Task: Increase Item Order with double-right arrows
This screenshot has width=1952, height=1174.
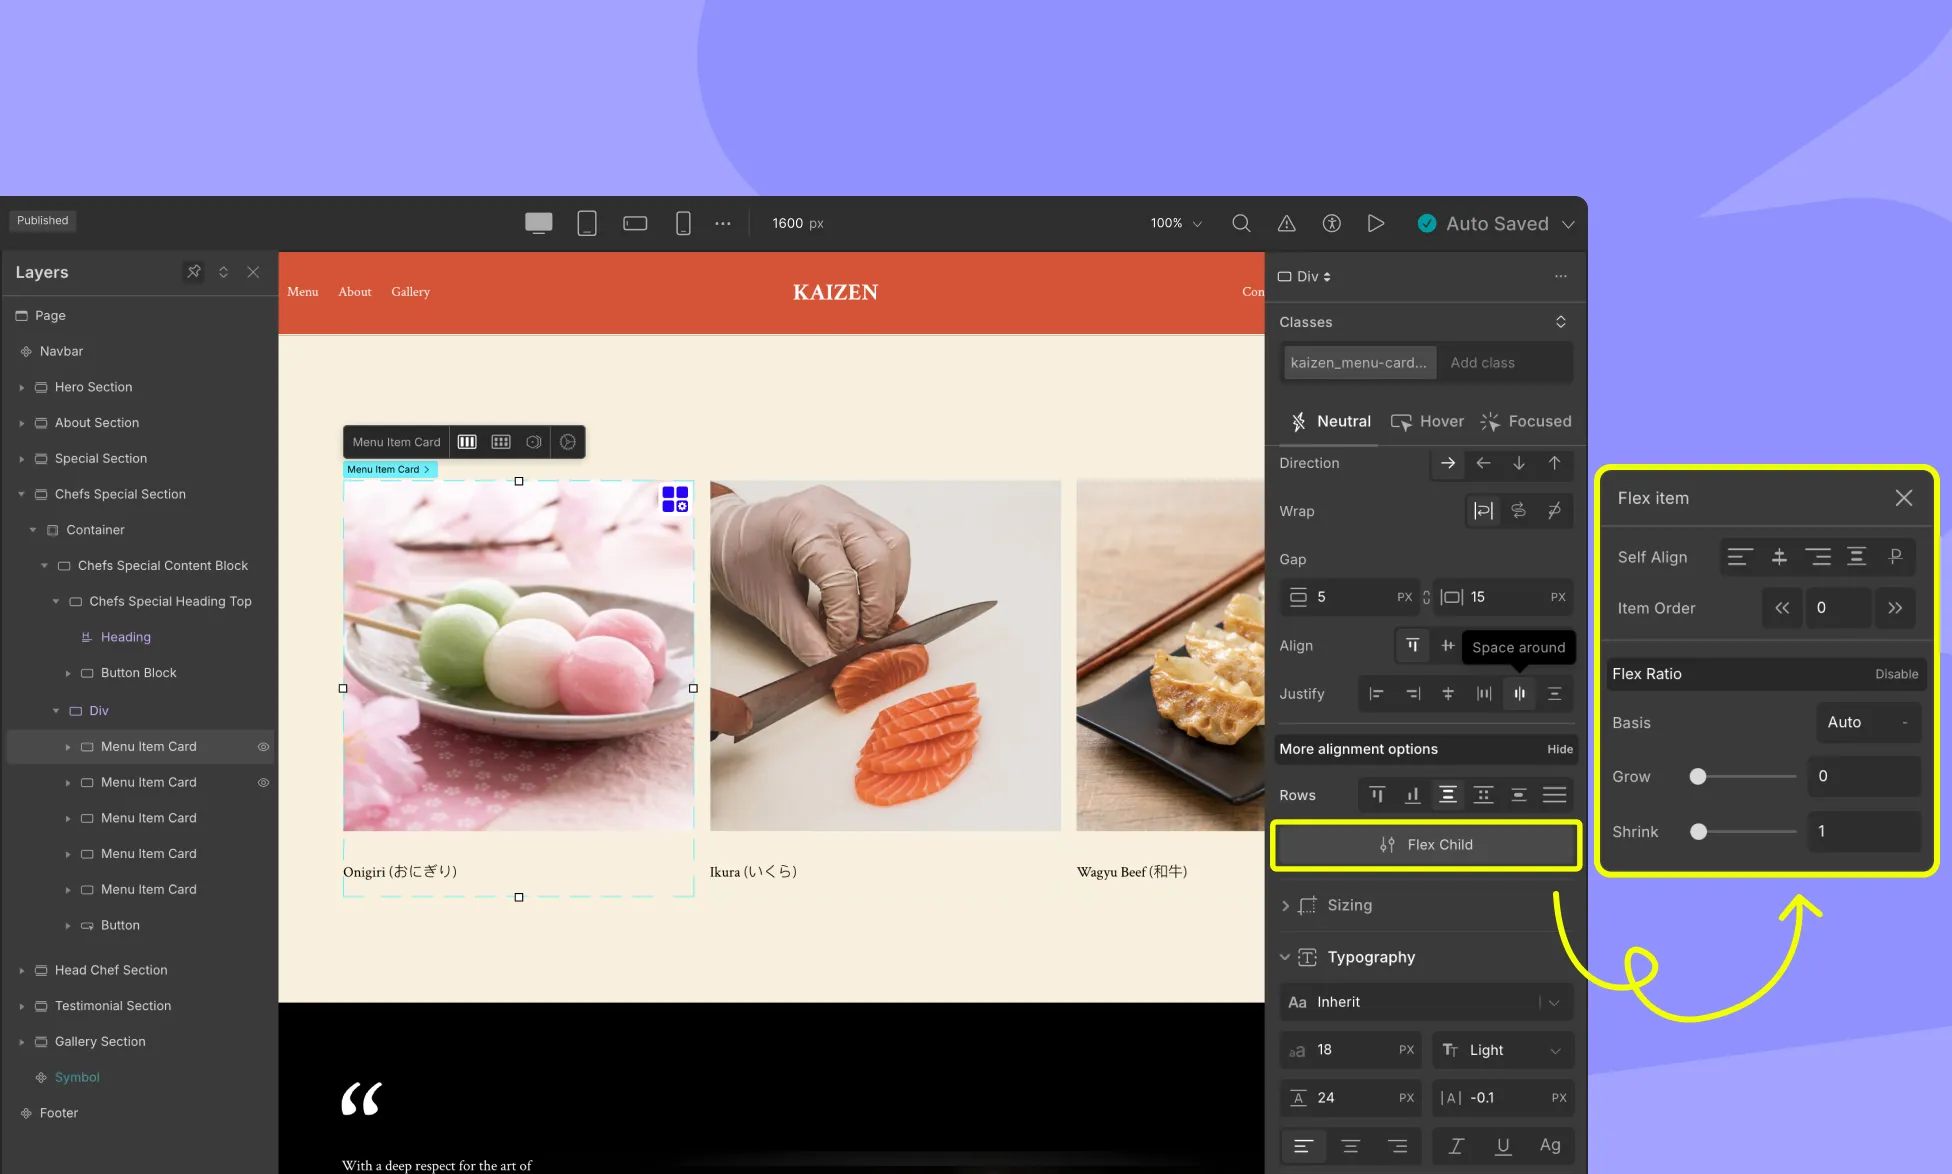Action: (x=1895, y=608)
